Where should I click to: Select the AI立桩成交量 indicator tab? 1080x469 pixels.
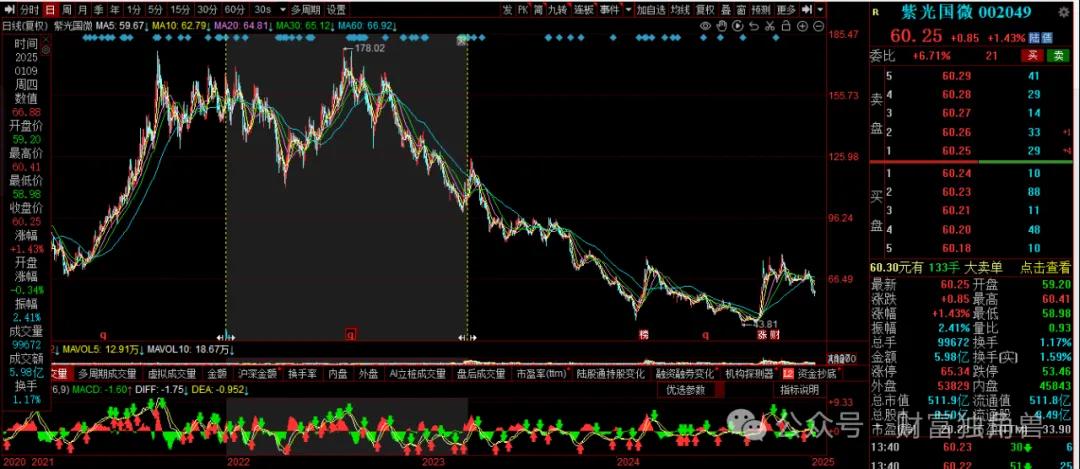(x=417, y=374)
